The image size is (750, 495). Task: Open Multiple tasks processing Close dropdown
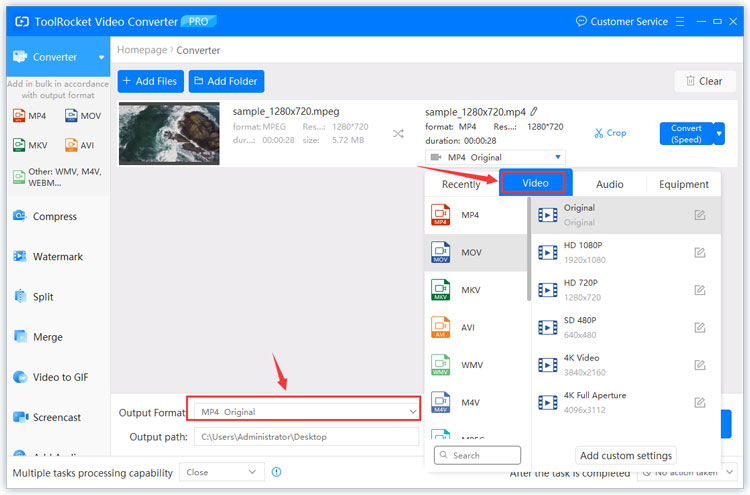[x=222, y=472]
